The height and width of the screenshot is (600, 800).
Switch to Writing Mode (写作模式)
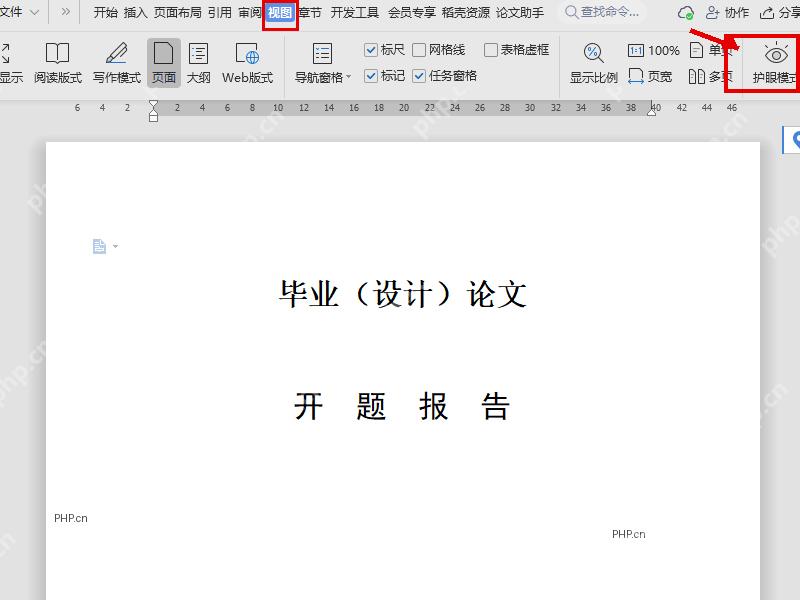coord(117,63)
